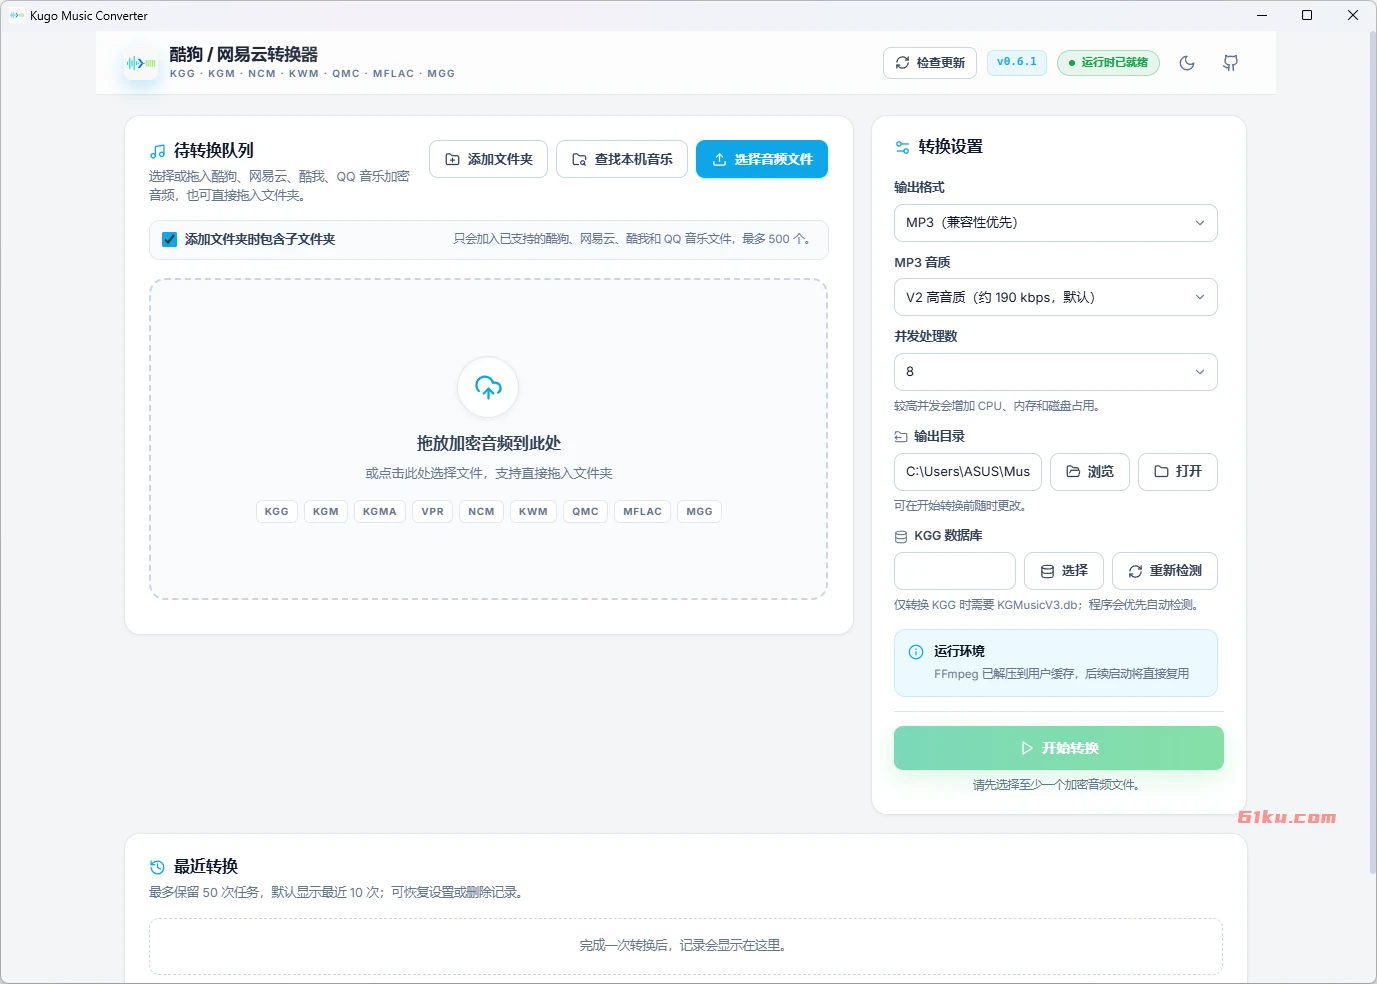Screen dimensions: 1377x984
Task: Click the KGM format tag
Action: (326, 511)
